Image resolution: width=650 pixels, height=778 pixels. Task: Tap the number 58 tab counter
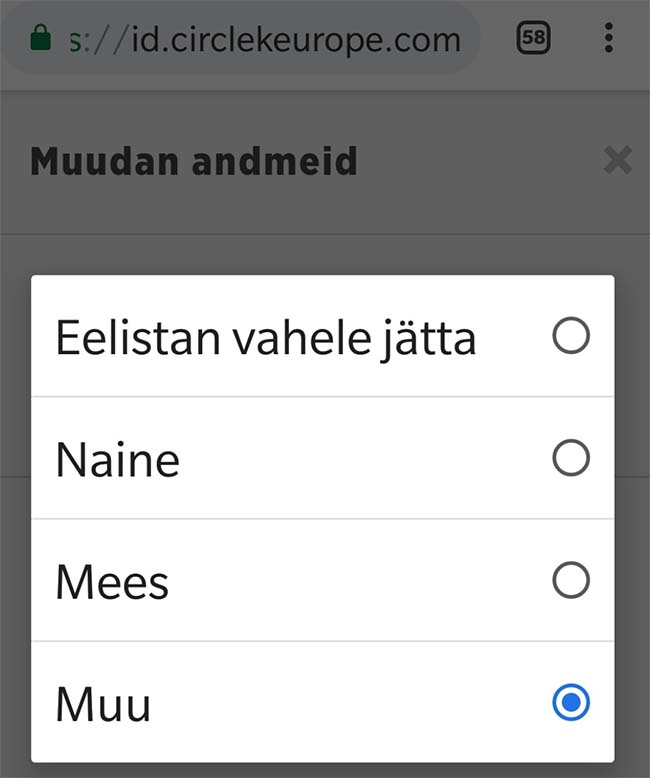(534, 39)
